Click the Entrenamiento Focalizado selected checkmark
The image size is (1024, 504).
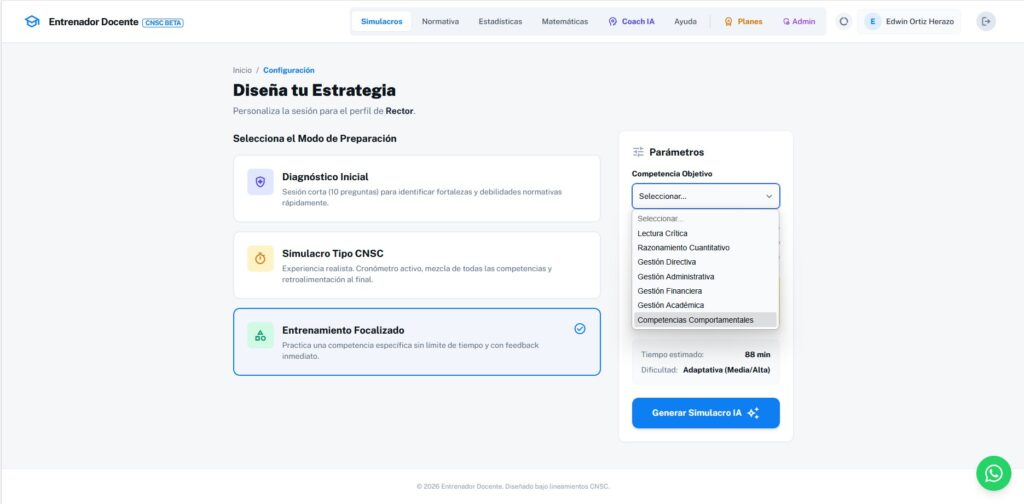coord(580,328)
